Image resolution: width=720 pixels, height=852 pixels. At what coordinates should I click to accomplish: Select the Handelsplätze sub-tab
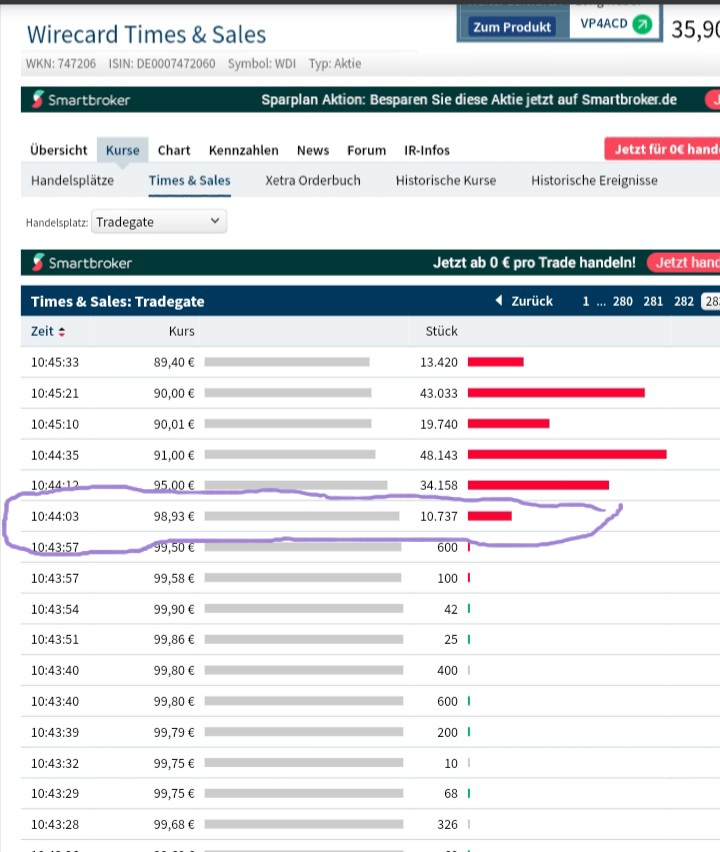coord(72,181)
